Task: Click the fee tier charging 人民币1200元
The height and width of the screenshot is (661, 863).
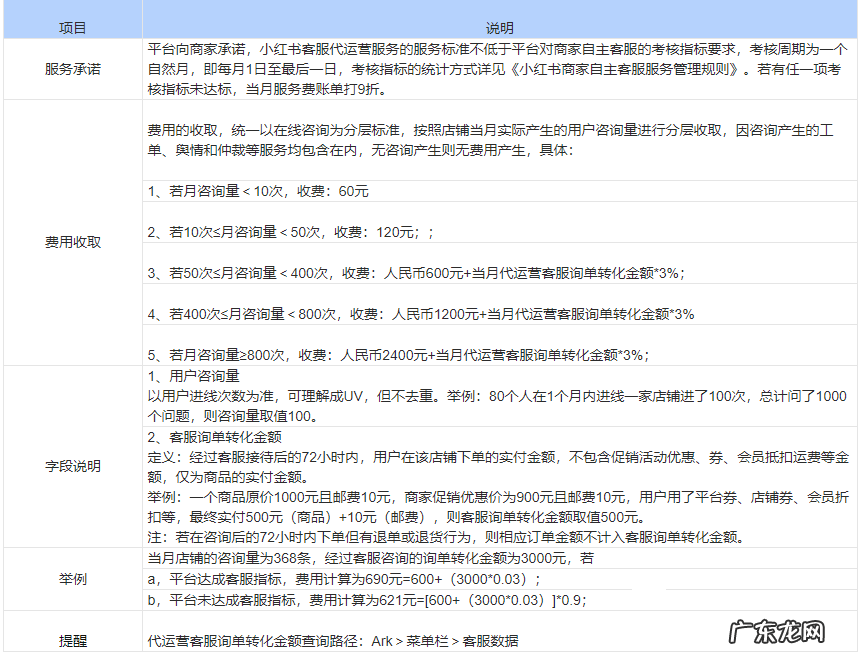Action: tap(420, 314)
